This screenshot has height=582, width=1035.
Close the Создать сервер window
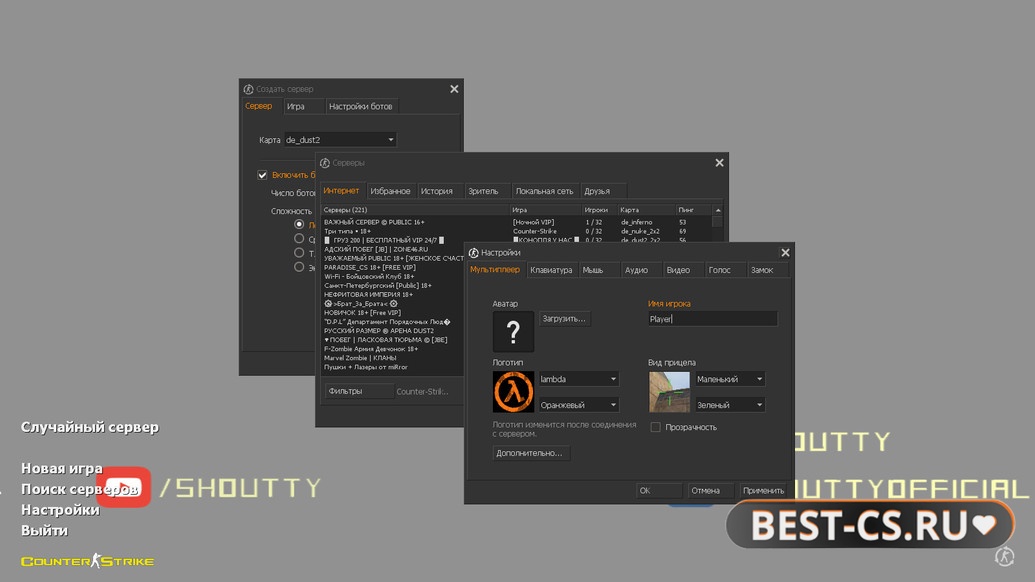[x=454, y=89]
